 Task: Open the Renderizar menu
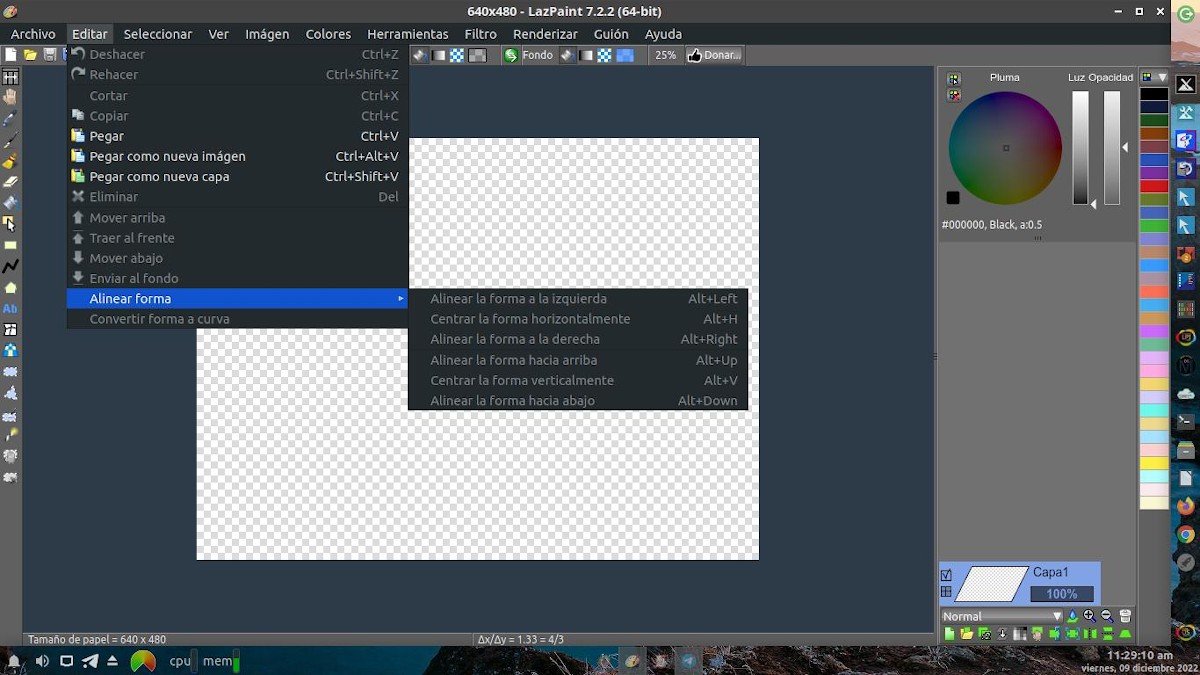(545, 34)
